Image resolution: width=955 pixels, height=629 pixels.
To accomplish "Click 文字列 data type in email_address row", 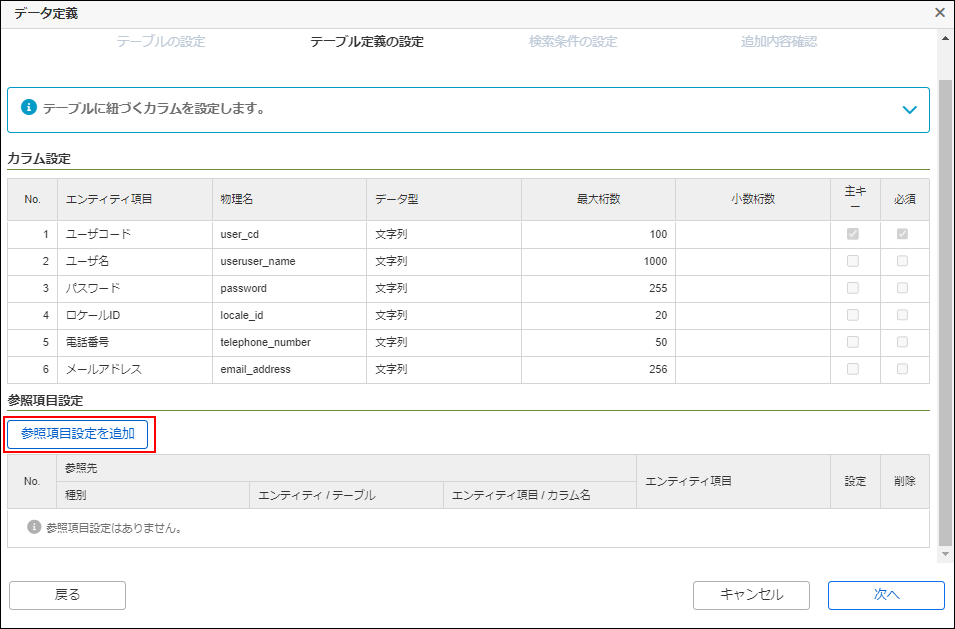I will pyautogui.click(x=443, y=369).
